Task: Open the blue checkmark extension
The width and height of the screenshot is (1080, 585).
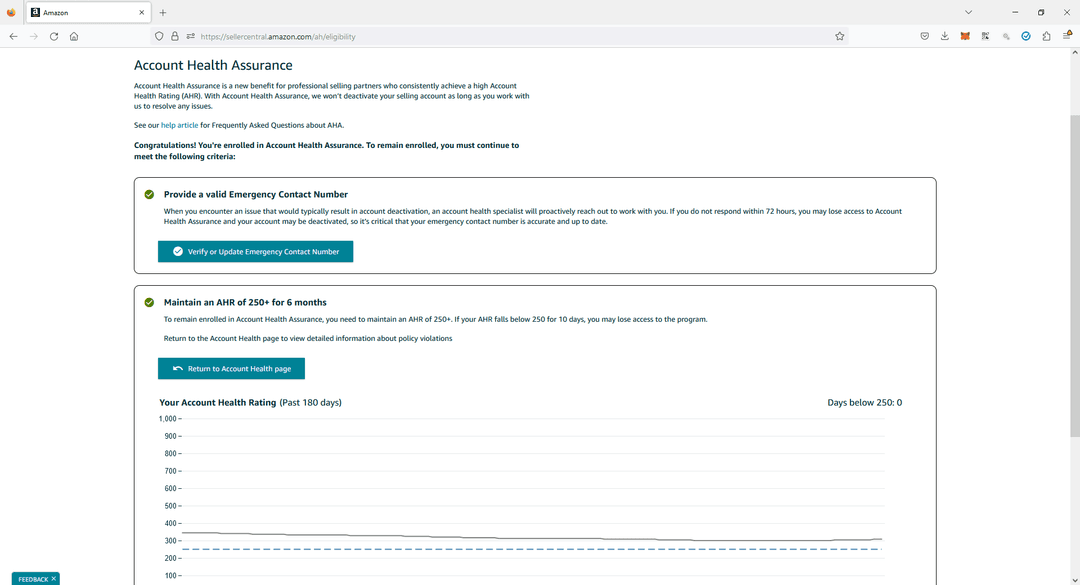Action: click(1026, 37)
